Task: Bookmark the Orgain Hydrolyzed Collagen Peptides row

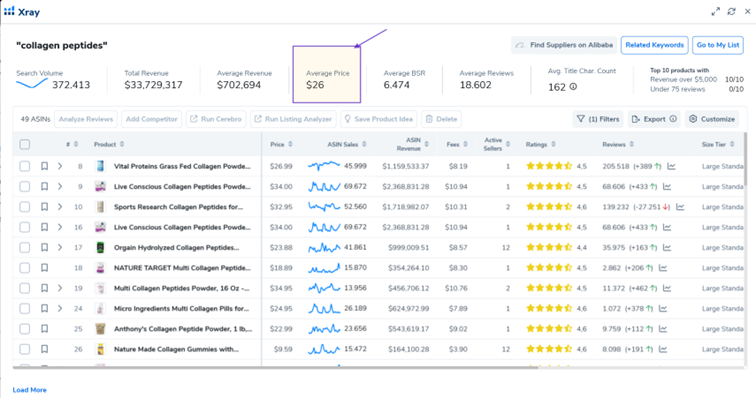Action: pos(44,247)
